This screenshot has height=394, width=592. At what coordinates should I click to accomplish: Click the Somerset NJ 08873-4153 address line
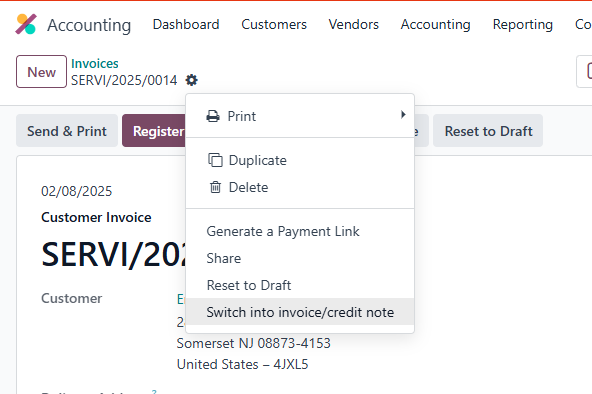pyautogui.click(x=253, y=343)
